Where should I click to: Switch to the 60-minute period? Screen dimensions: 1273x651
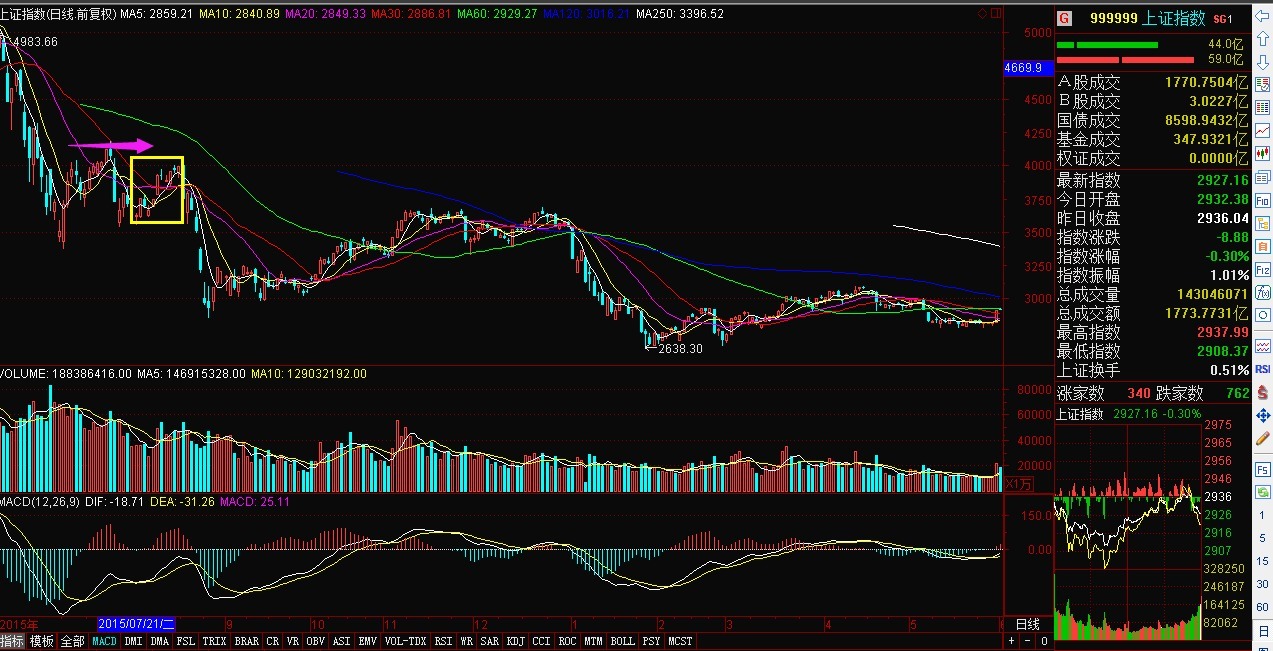[1264, 607]
